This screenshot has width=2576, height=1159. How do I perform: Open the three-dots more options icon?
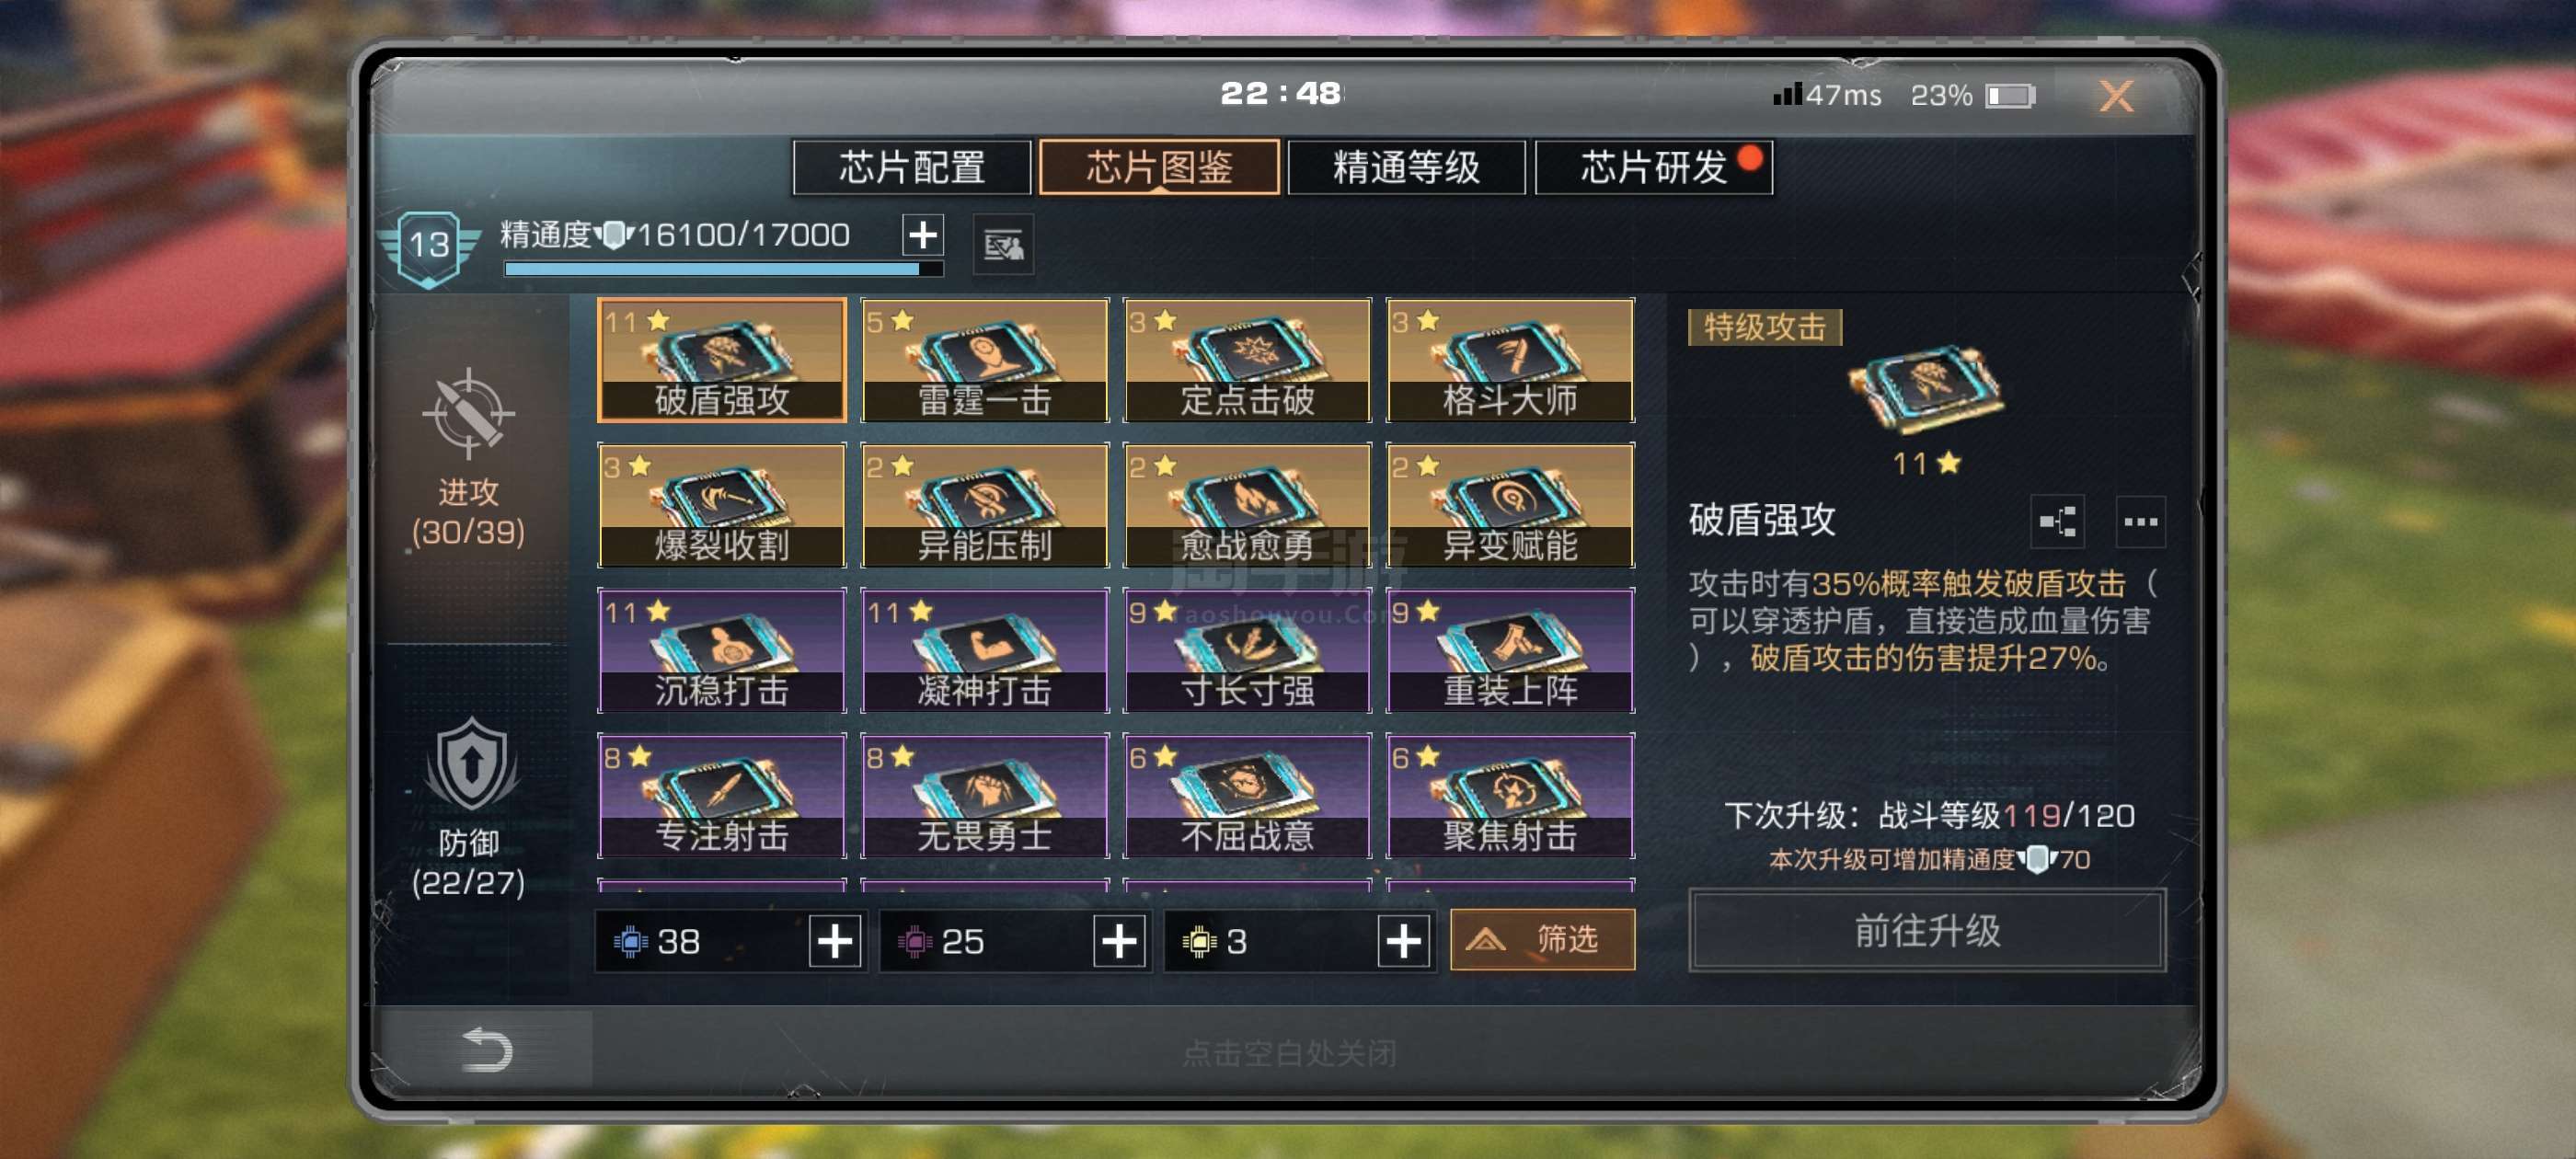[x=2140, y=521]
